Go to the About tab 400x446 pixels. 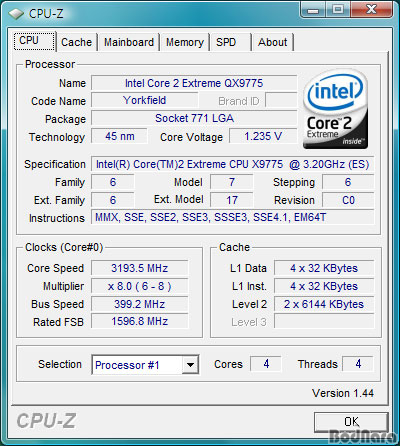point(272,42)
